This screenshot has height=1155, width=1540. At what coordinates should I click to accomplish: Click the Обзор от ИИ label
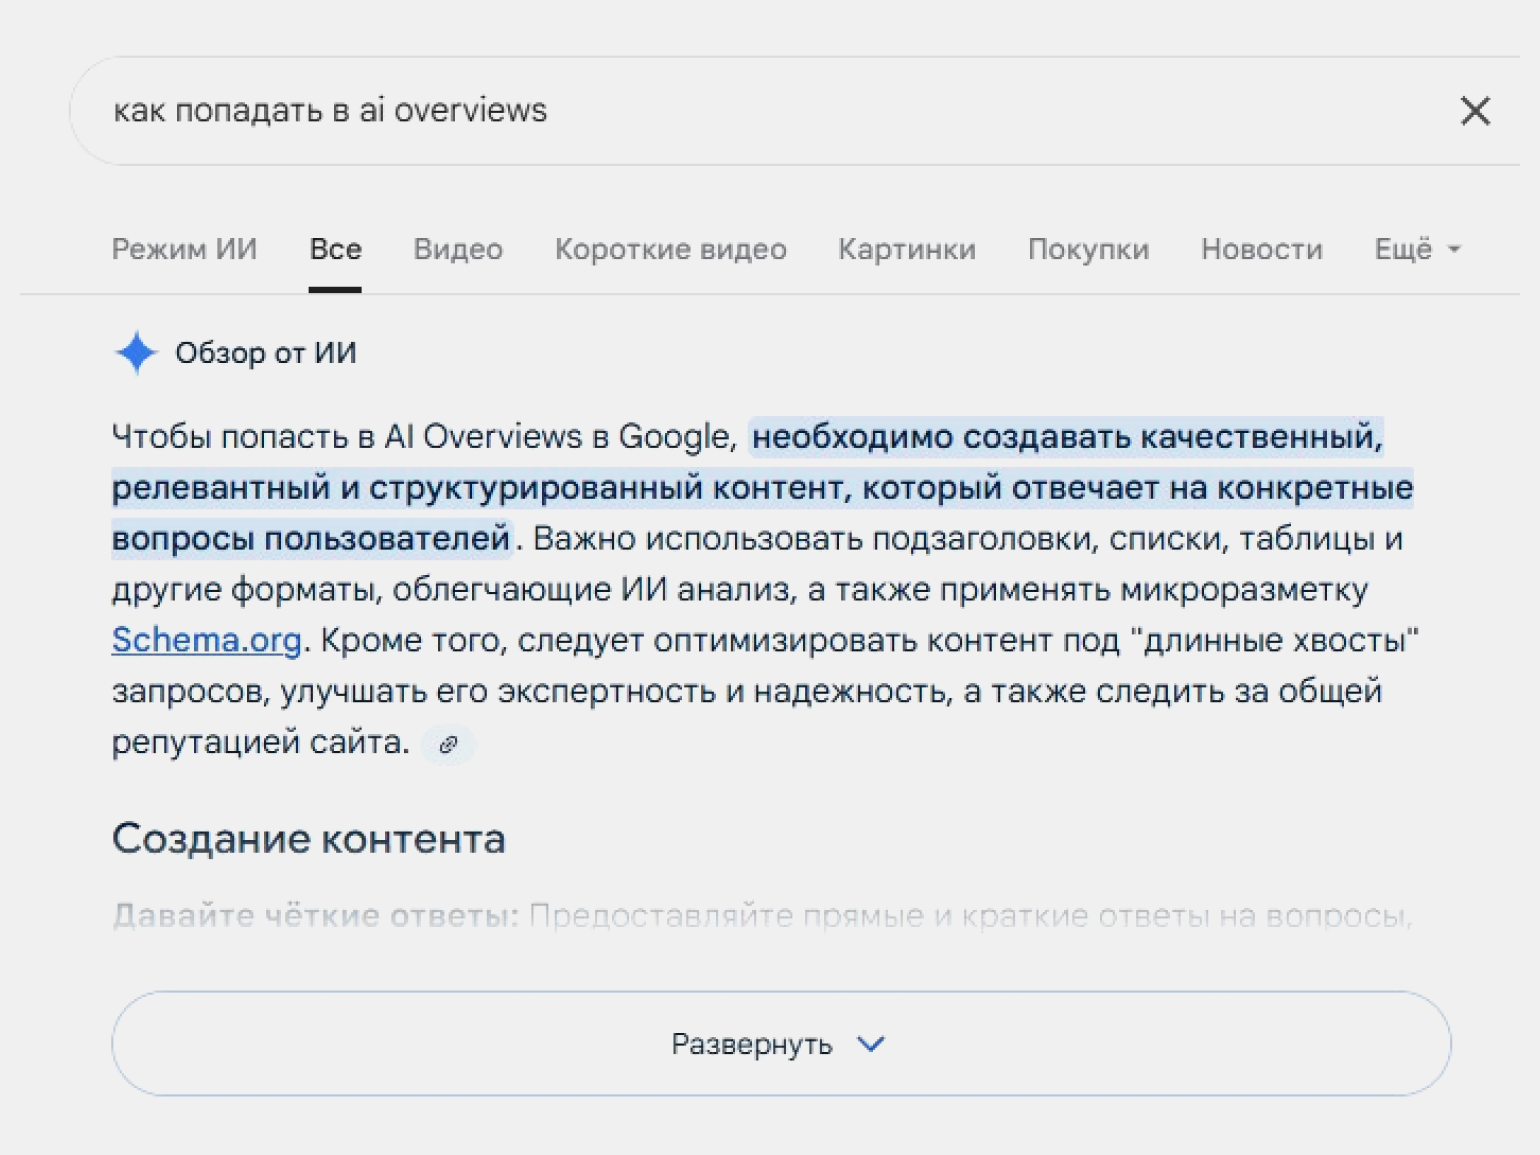pyautogui.click(x=265, y=353)
